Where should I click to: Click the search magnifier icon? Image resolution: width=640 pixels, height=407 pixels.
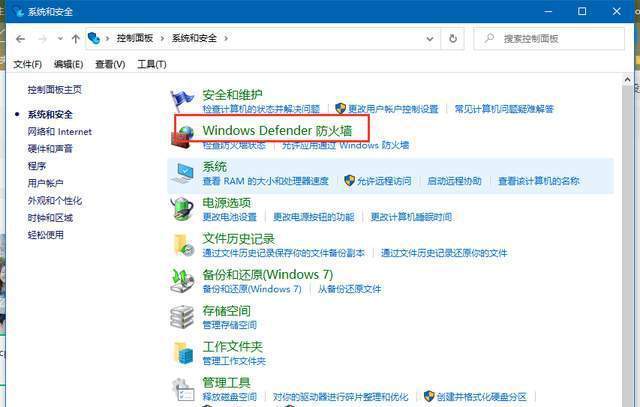[x=489, y=38]
